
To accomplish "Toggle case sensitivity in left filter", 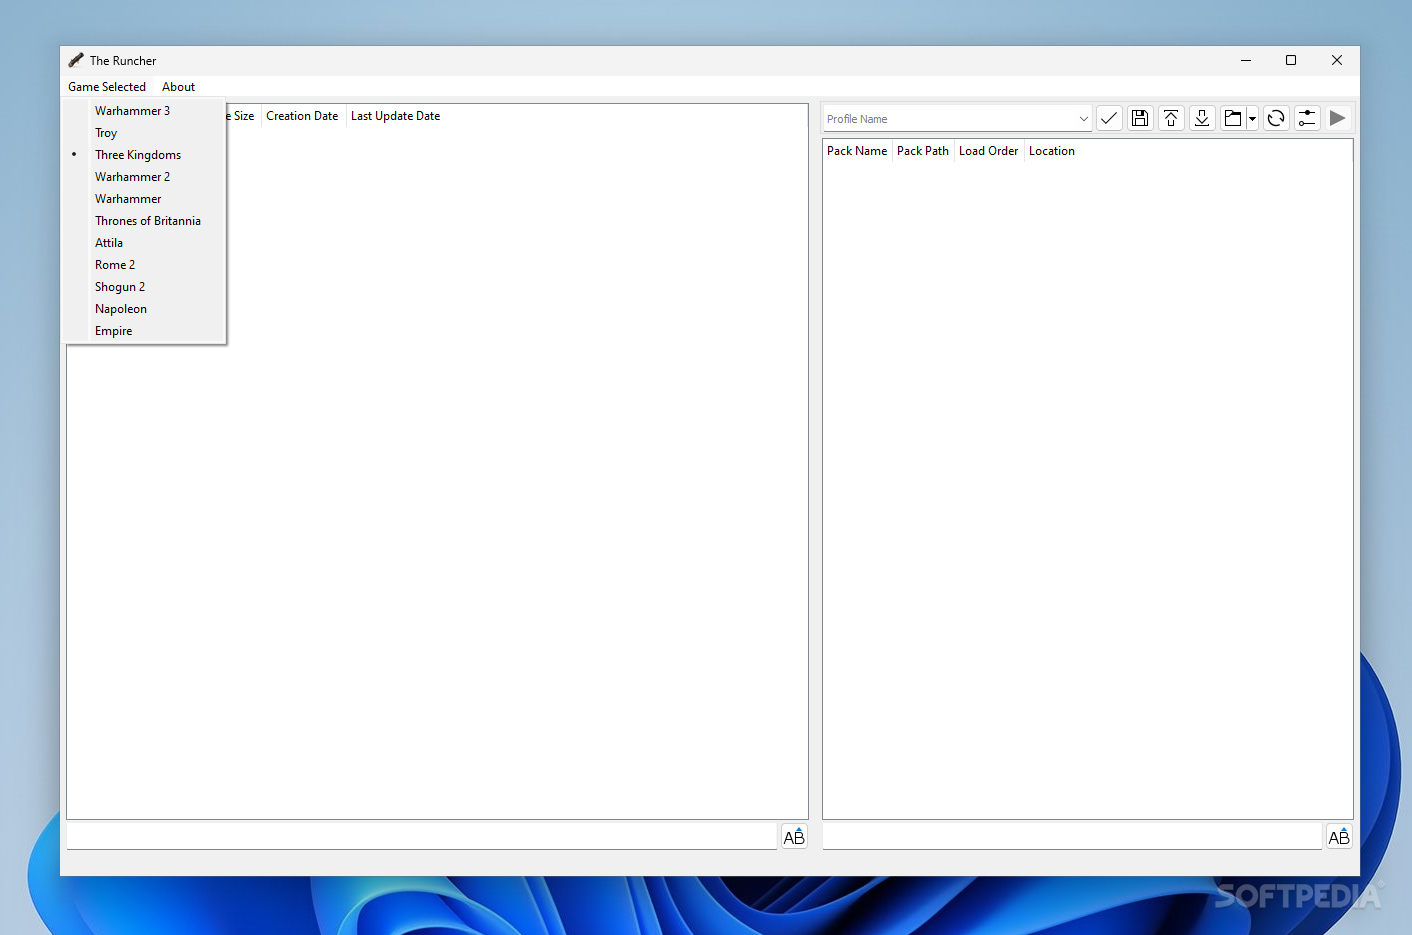I will coord(794,837).
